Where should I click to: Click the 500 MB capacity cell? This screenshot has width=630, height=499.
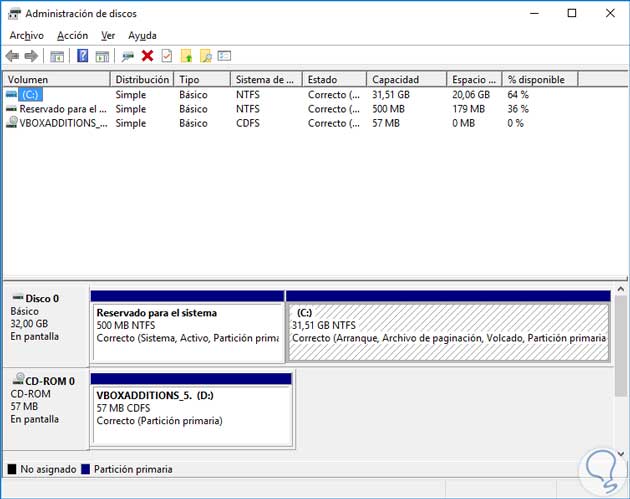(x=388, y=109)
